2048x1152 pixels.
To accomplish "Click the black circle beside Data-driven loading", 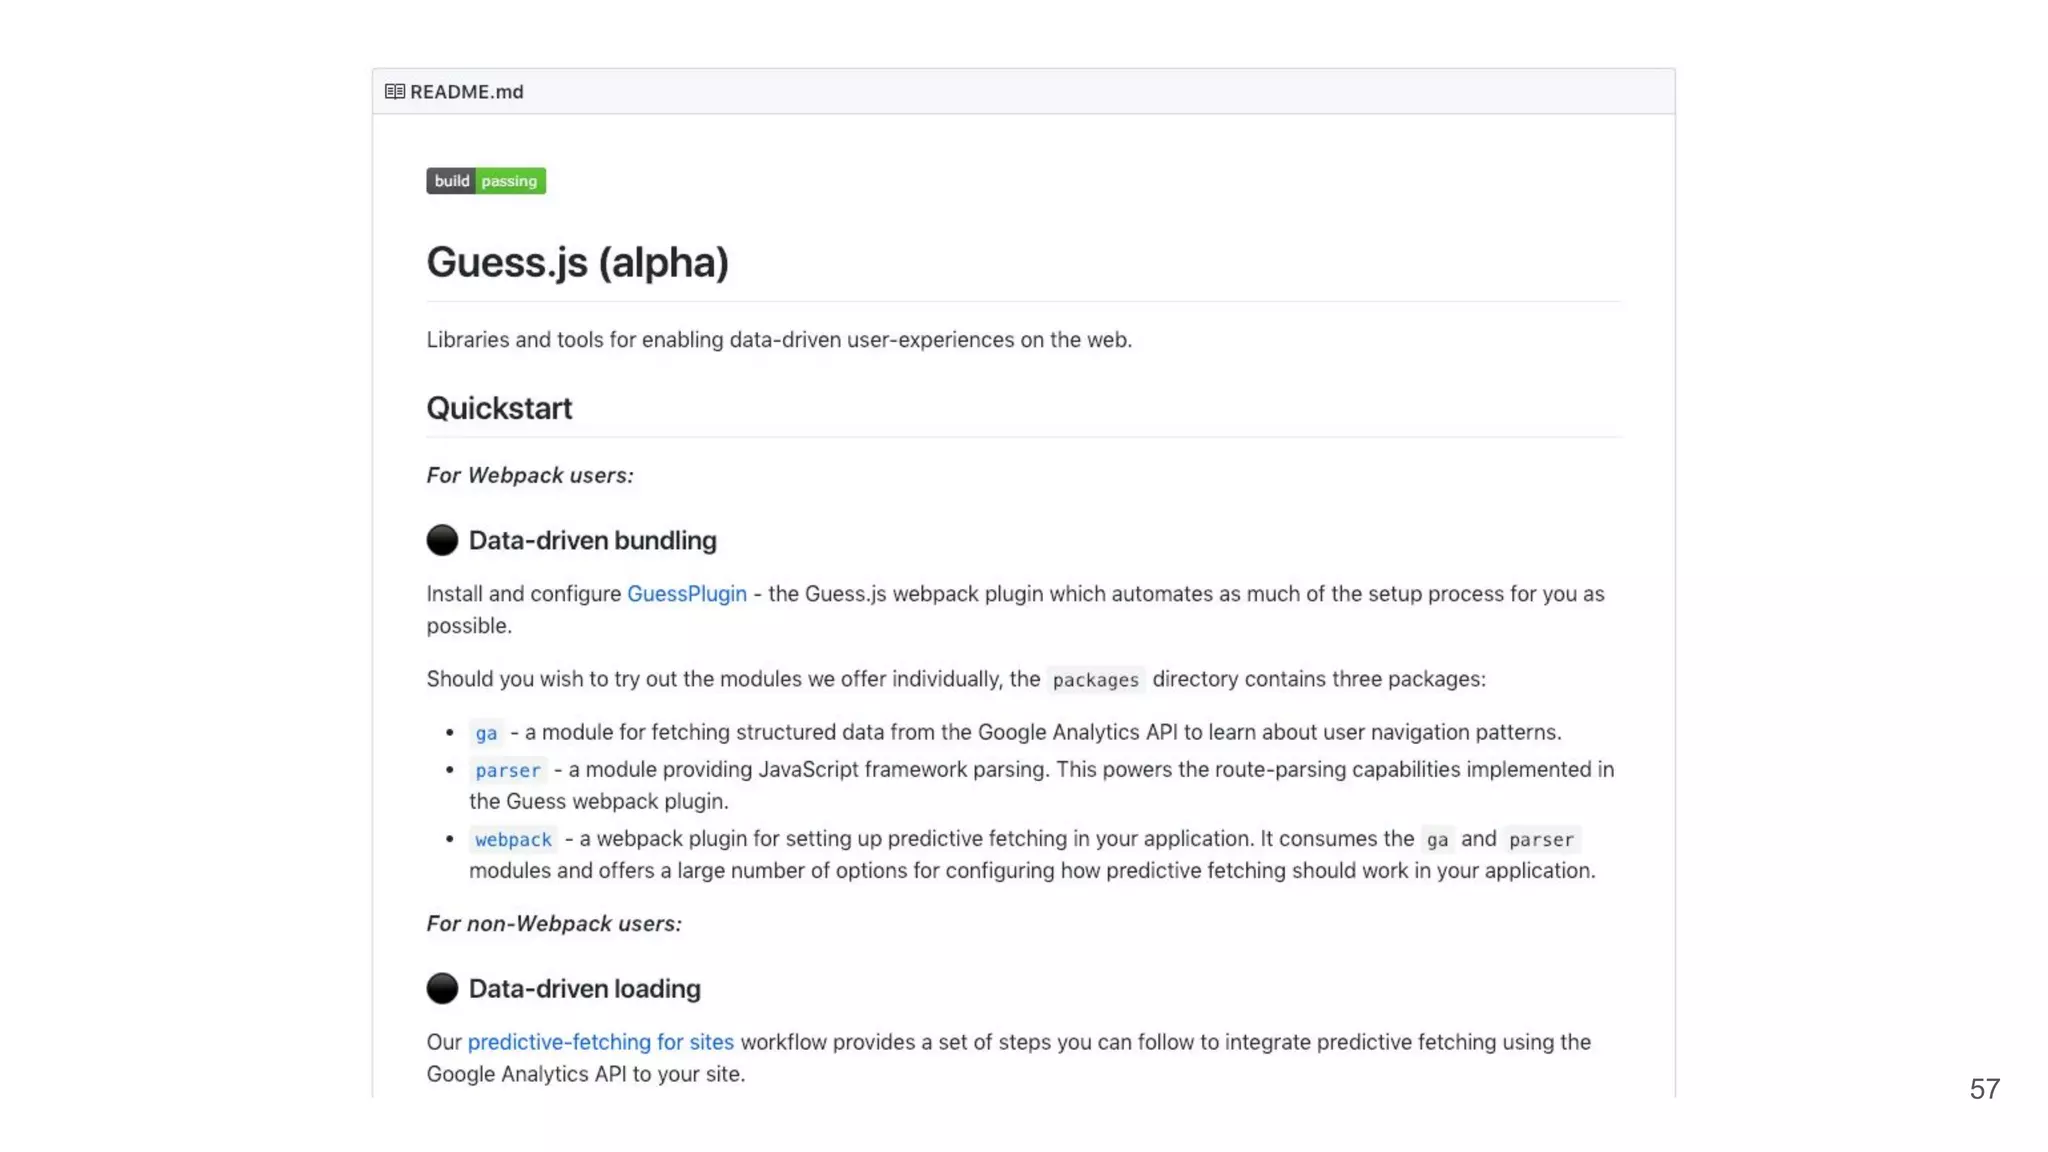I will tap(442, 988).
